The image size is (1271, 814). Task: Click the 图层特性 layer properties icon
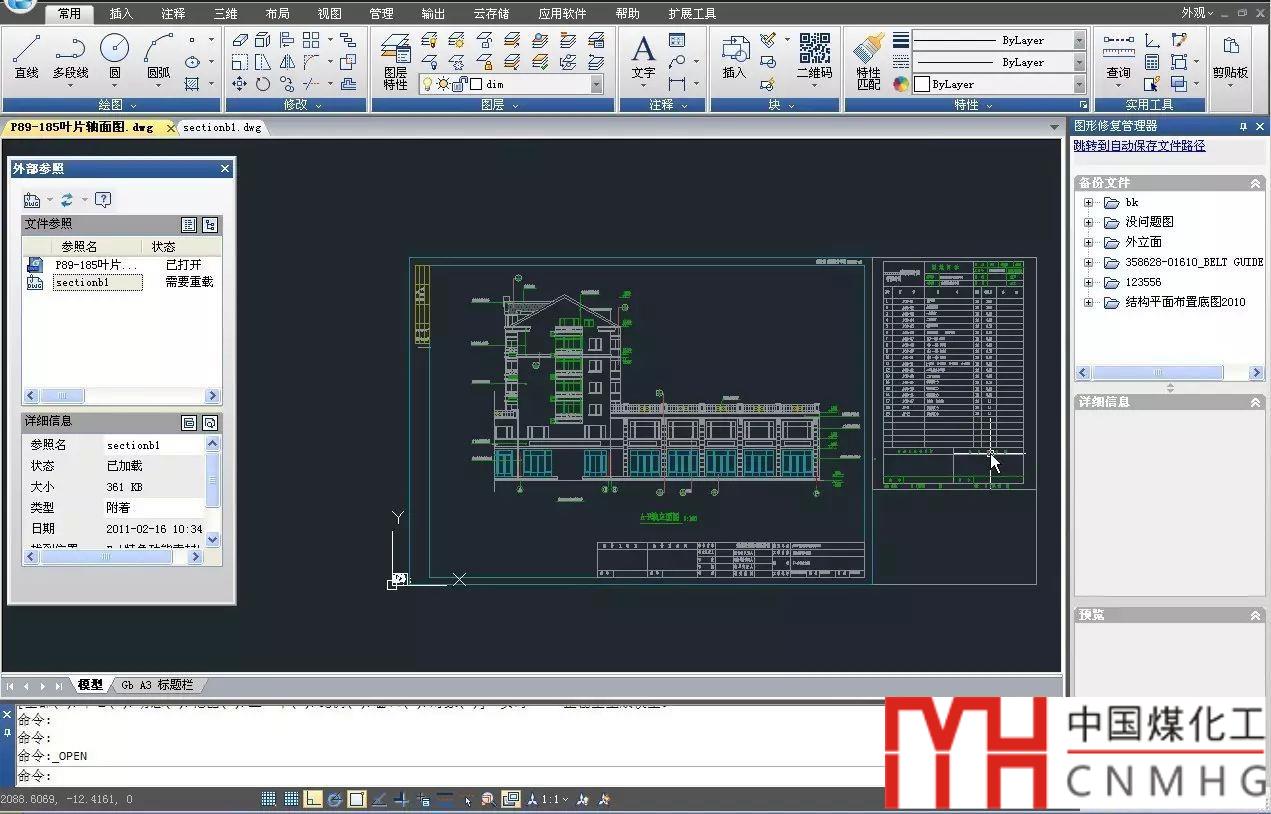click(396, 62)
